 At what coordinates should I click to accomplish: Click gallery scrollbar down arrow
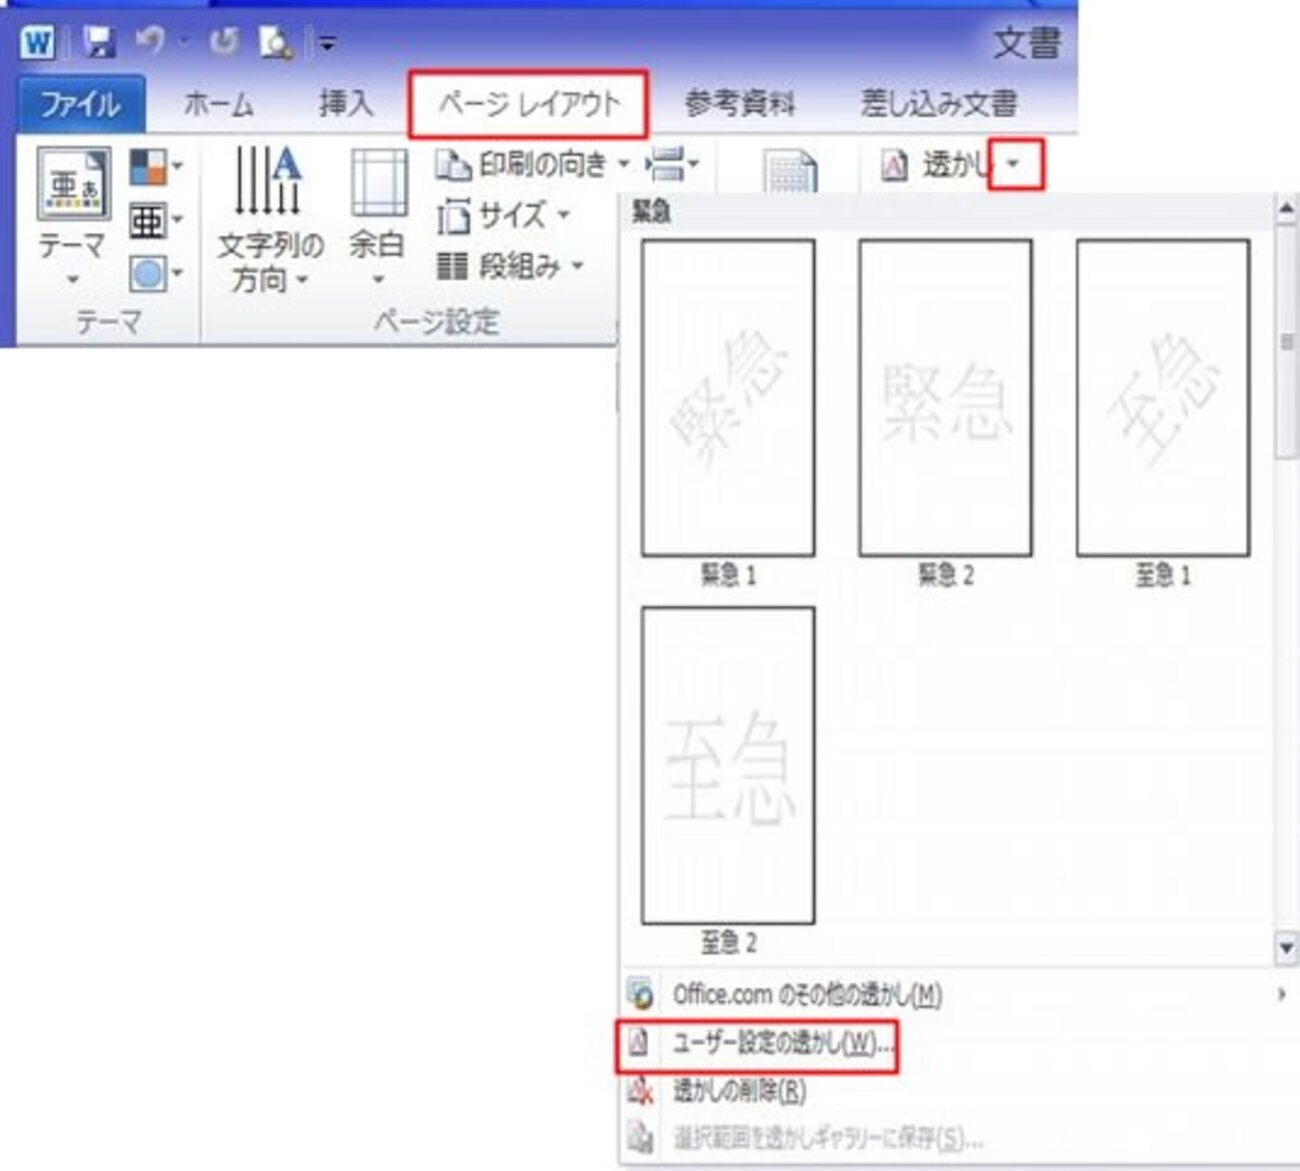(x=1286, y=947)
